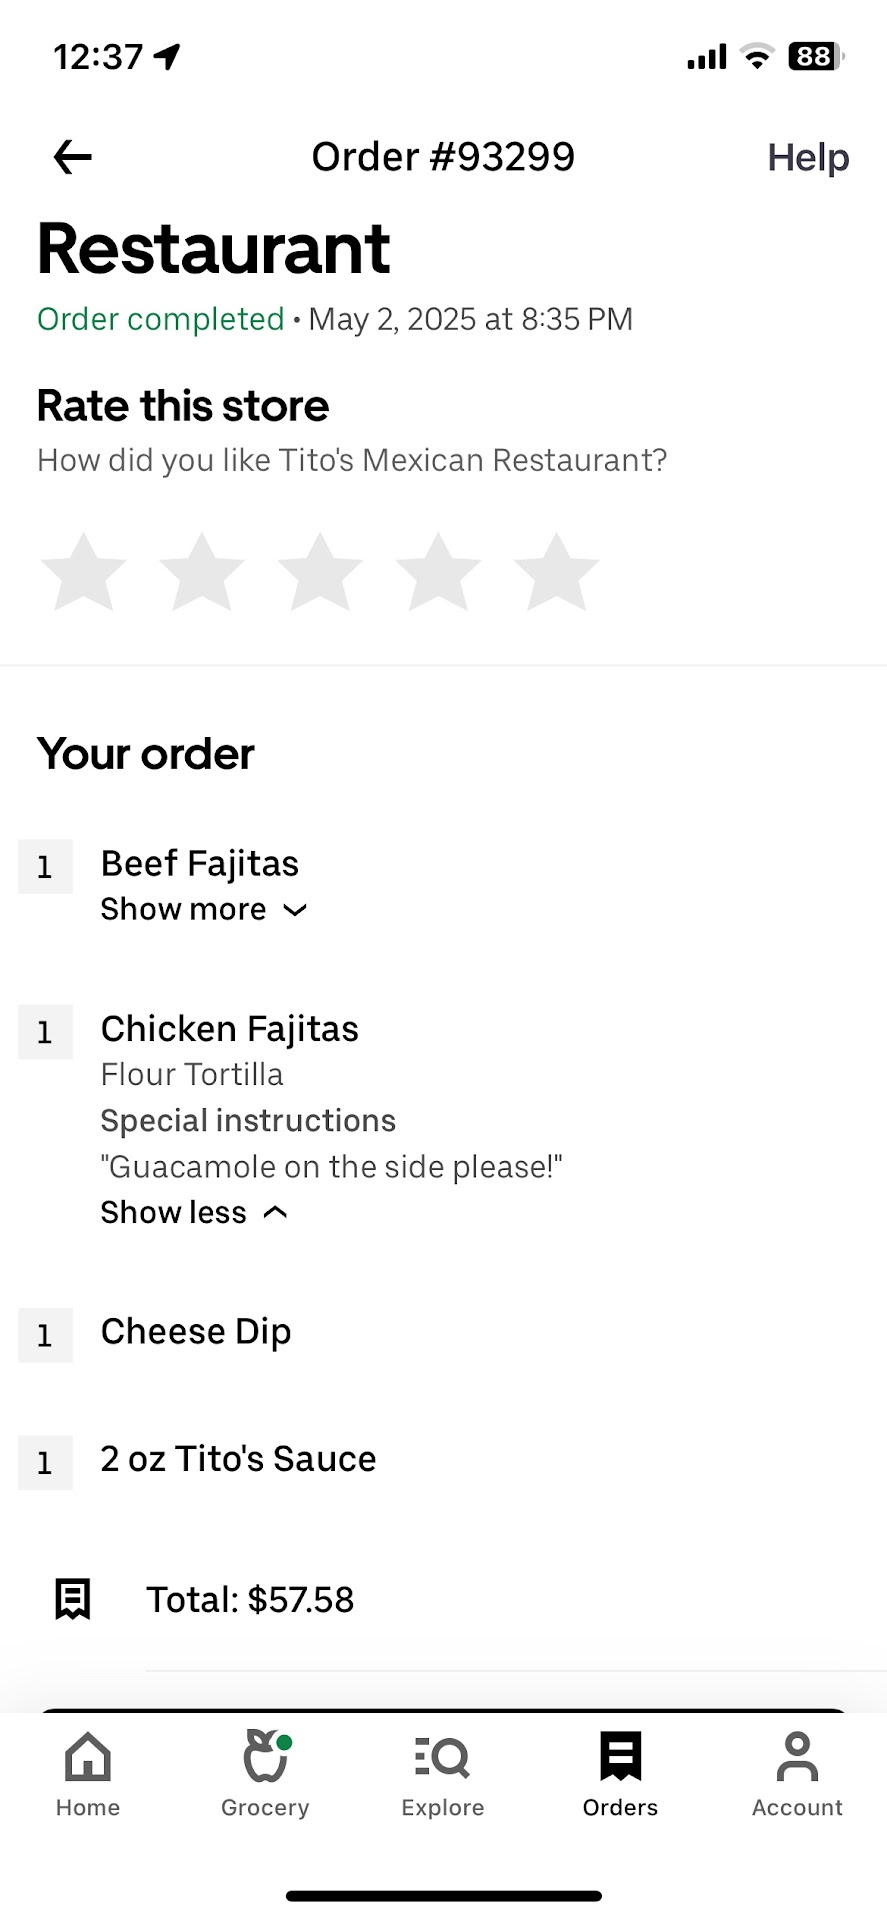This screenshot has height=1920, width=887.
Task: Select the Cheese Dip order item
Action: 196,1332
